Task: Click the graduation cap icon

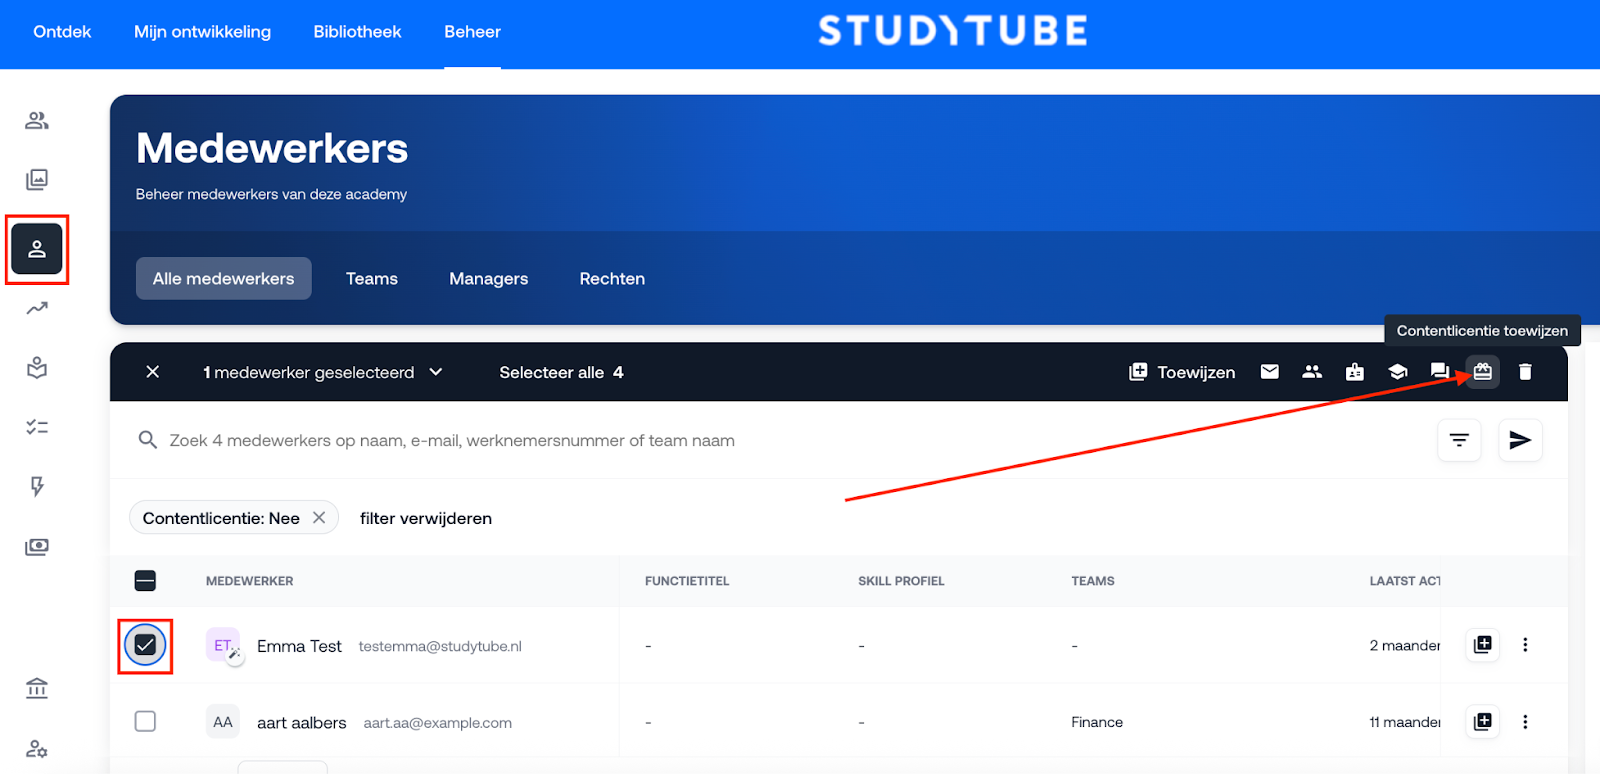Action: coord(1398,372)
